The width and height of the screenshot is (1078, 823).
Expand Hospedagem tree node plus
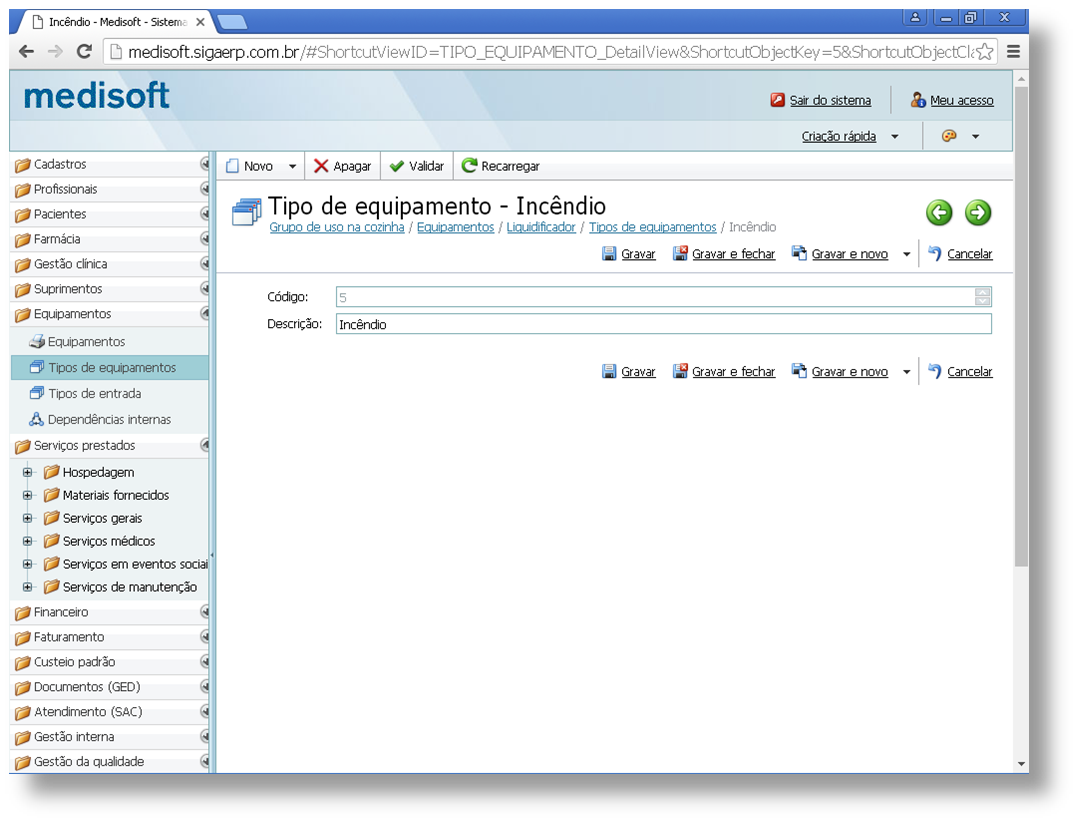[x=28, y=472]
